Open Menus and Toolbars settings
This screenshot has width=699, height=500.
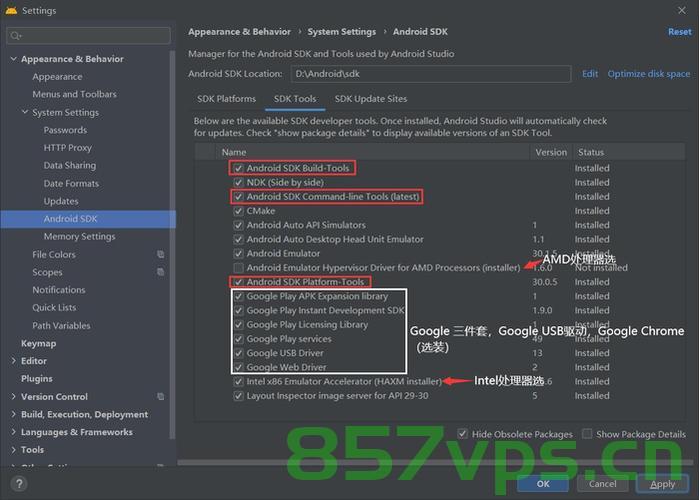pyautogui.click(x=74, y=94)
